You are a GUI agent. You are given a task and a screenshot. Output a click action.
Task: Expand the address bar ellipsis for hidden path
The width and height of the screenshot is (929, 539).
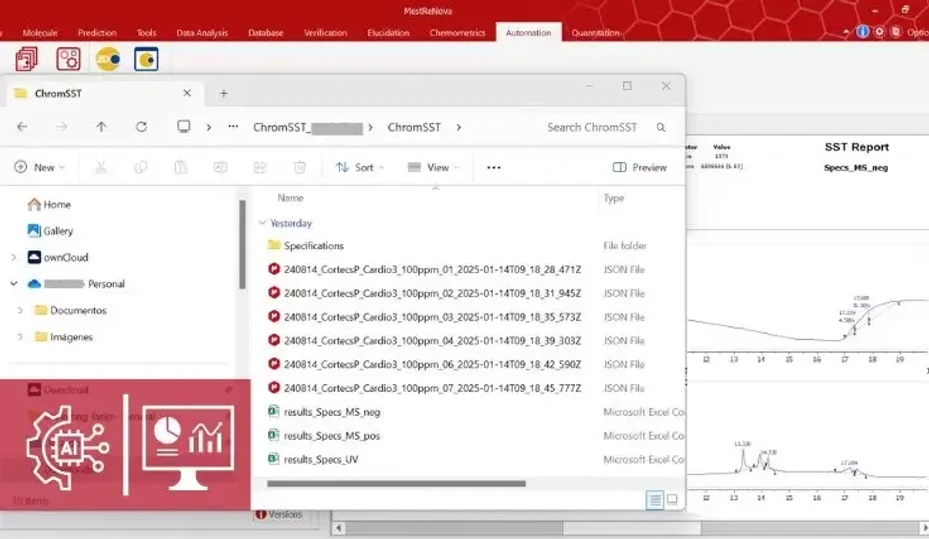point(233,127)
